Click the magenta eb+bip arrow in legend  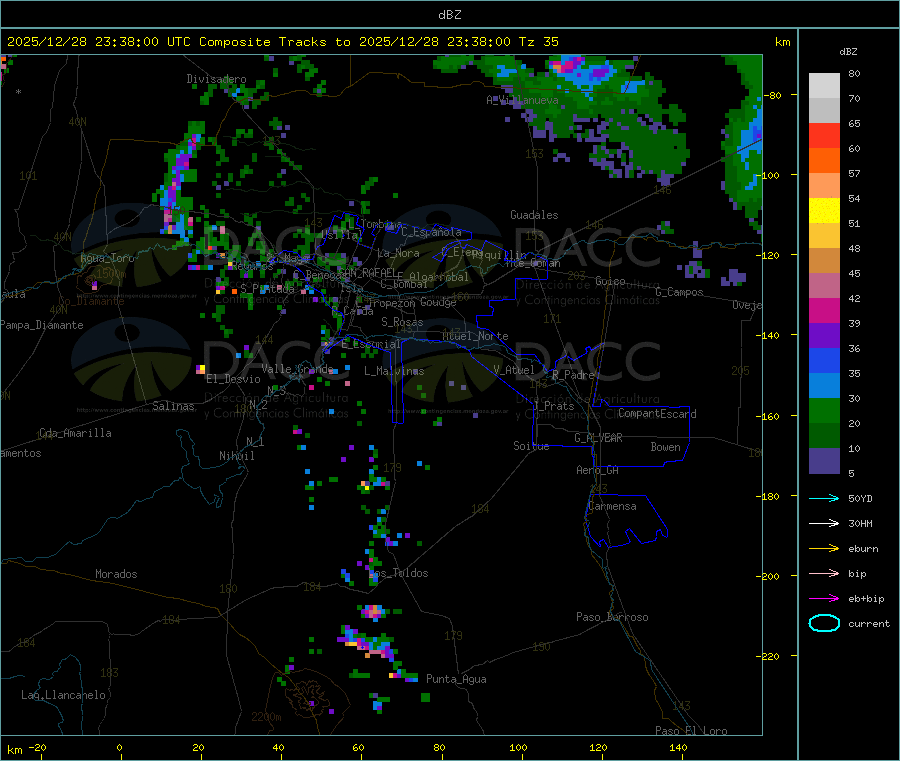pyautogui.click(x=824, y=598)
